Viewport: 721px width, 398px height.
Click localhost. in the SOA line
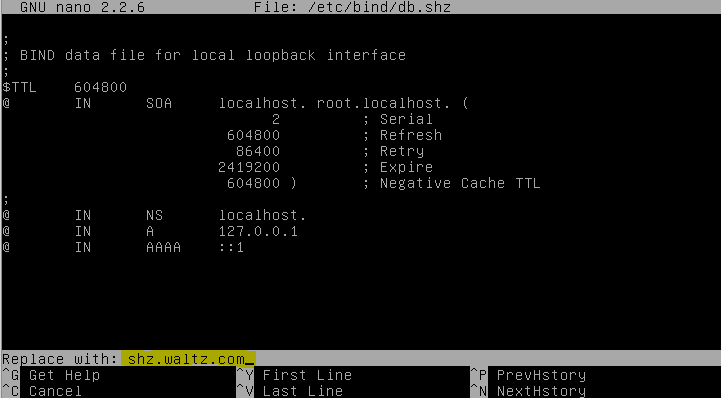pos(262,103)
